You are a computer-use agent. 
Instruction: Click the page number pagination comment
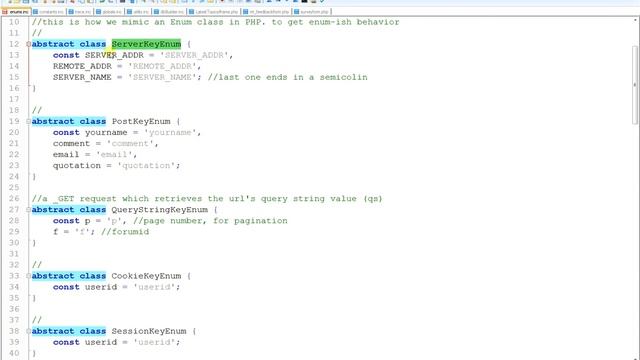click(211, 221)
